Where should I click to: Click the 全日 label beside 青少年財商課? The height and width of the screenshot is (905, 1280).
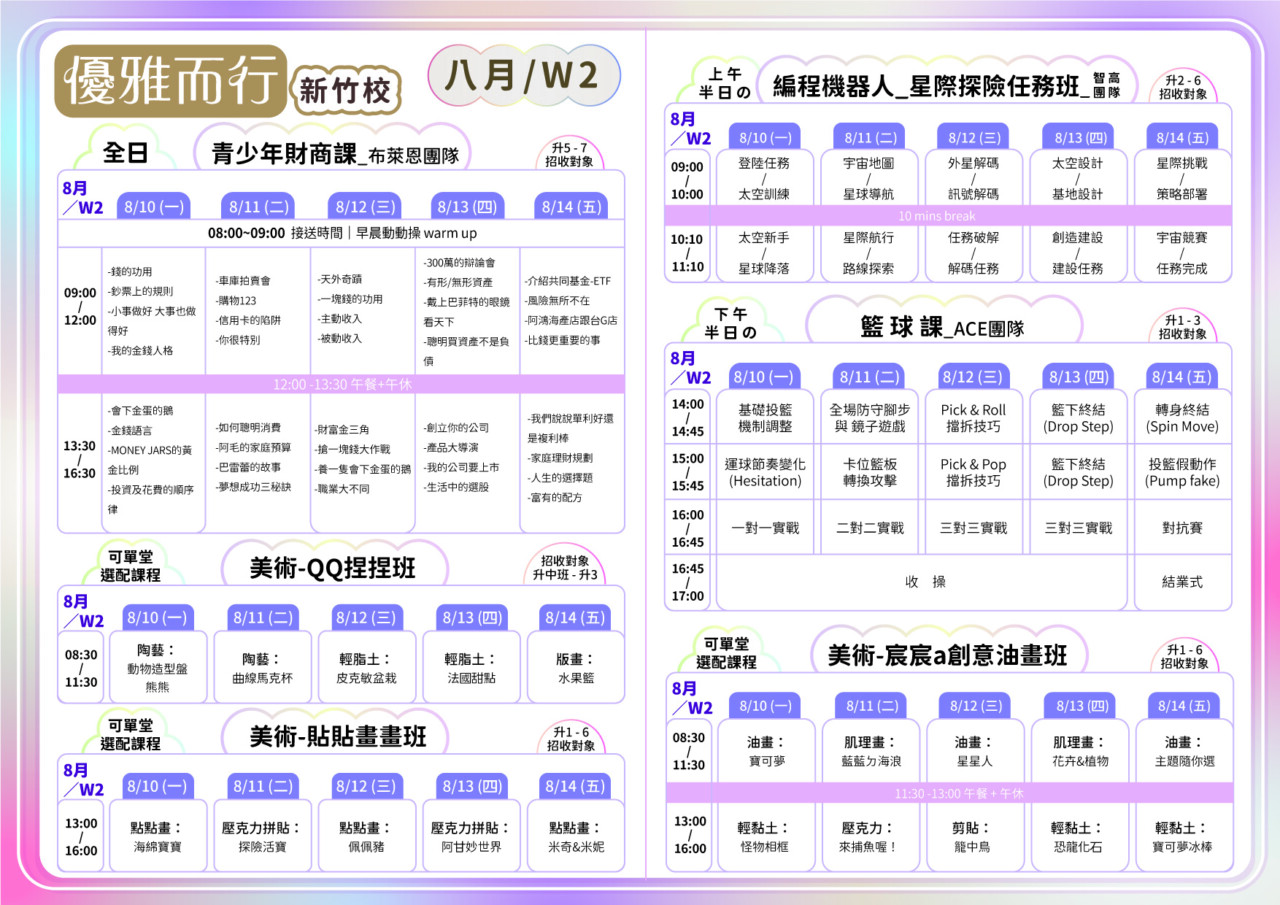(x=125, y=153)
